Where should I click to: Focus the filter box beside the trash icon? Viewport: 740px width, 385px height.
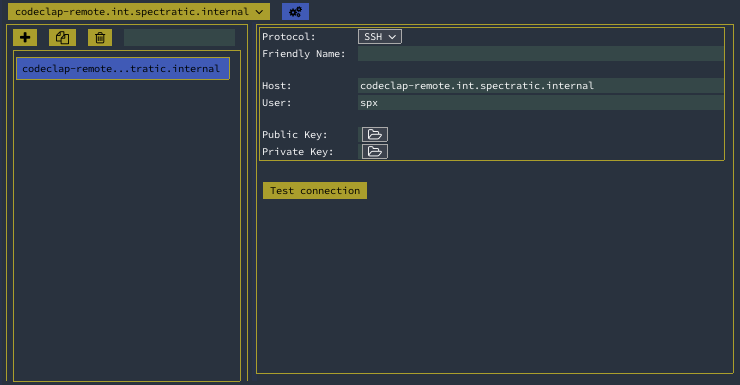click(x=179, y=38)
